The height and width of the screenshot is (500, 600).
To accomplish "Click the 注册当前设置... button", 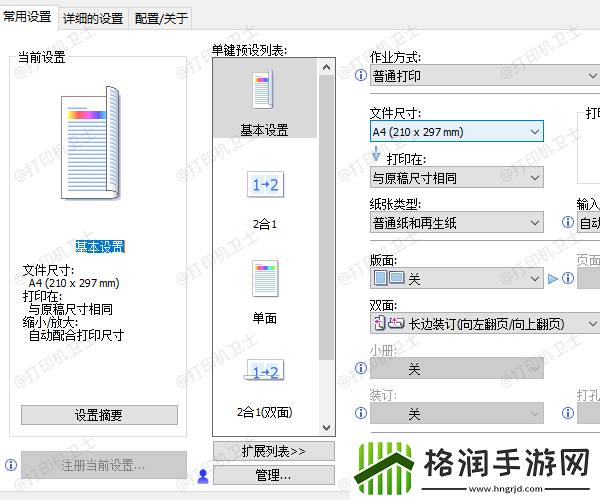I will [x=104, y=465].
